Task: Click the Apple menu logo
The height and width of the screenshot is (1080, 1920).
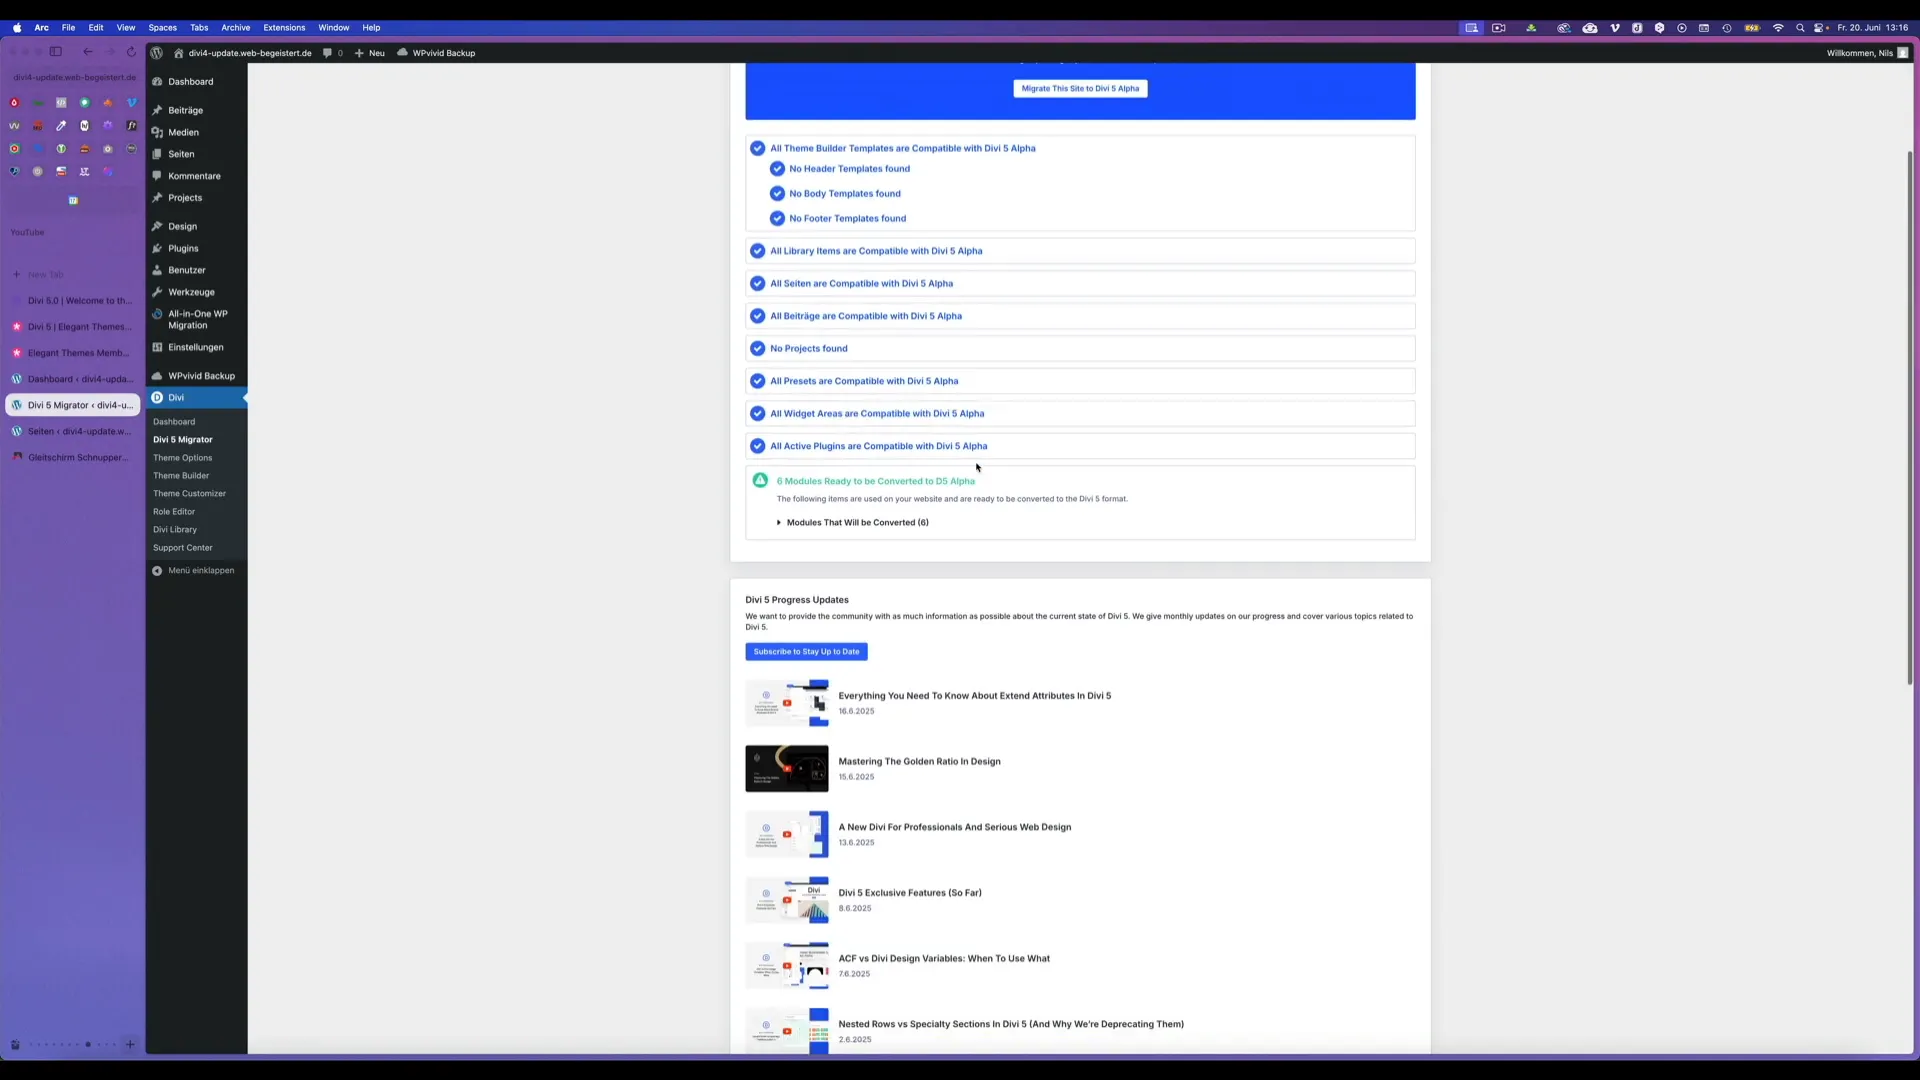Action: pyautogui.click(x=17, y=28)
